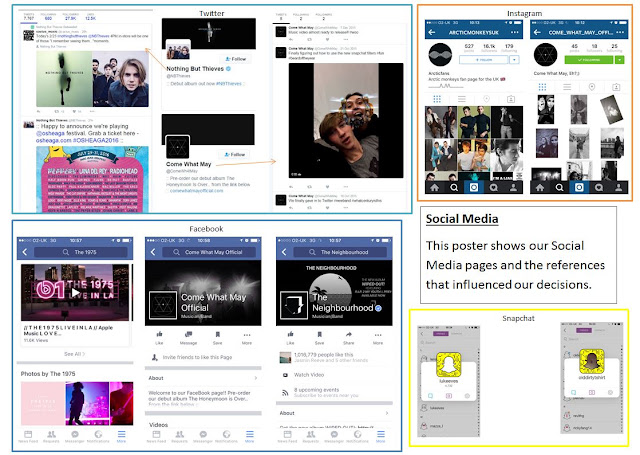The width and height of the screenshot is (640, 455).
Task: Click olddirtyshirt Snapchat snapcode
Action: [592, 361]
